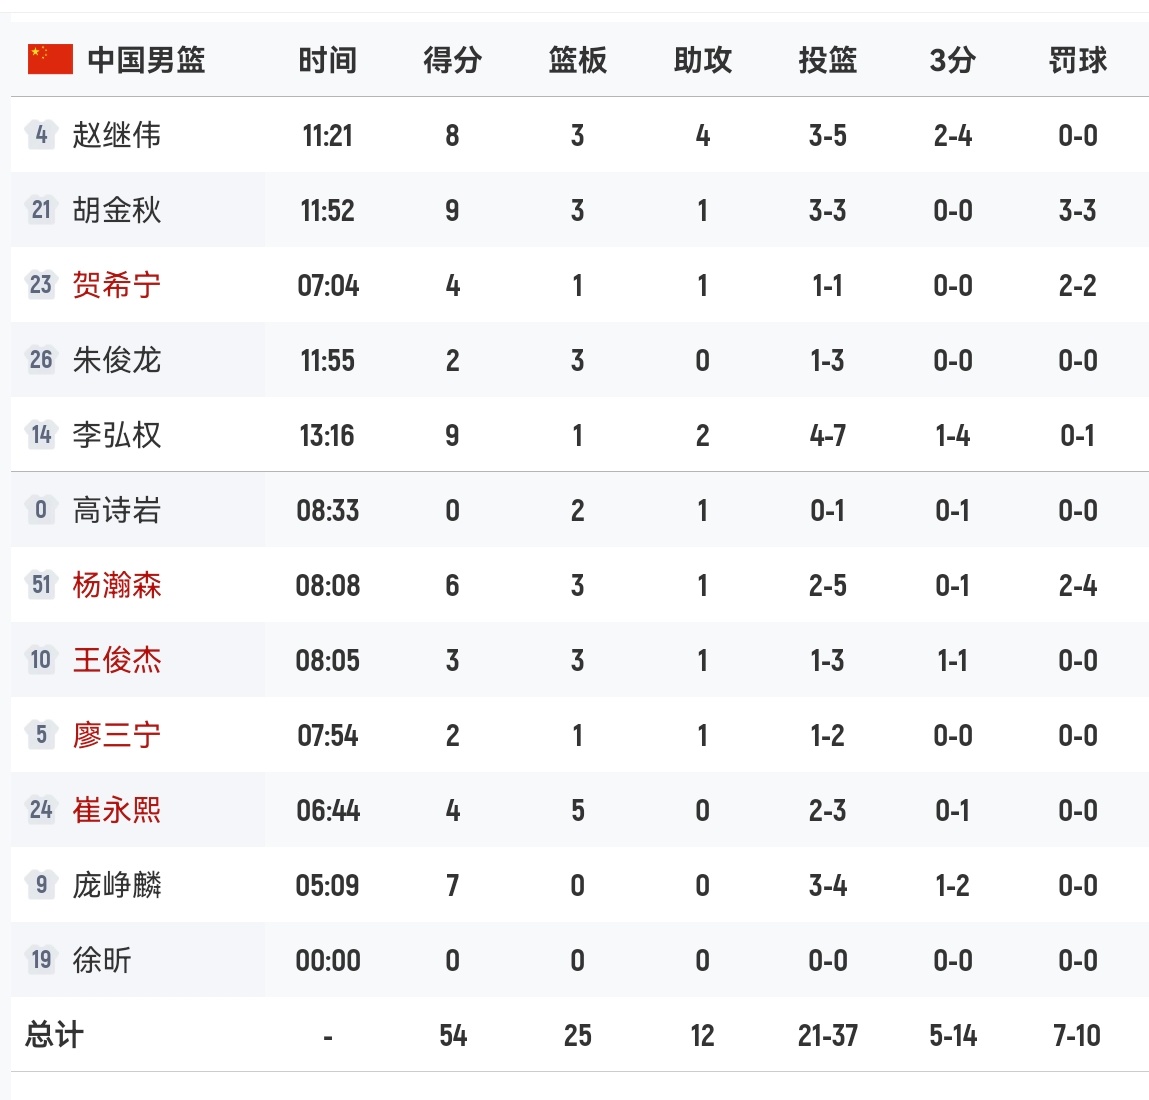The width and height of the screenshot is (1149, 1100).
Task: Click jersey number 19 badge for 徐昕
Action: (41, 959)
